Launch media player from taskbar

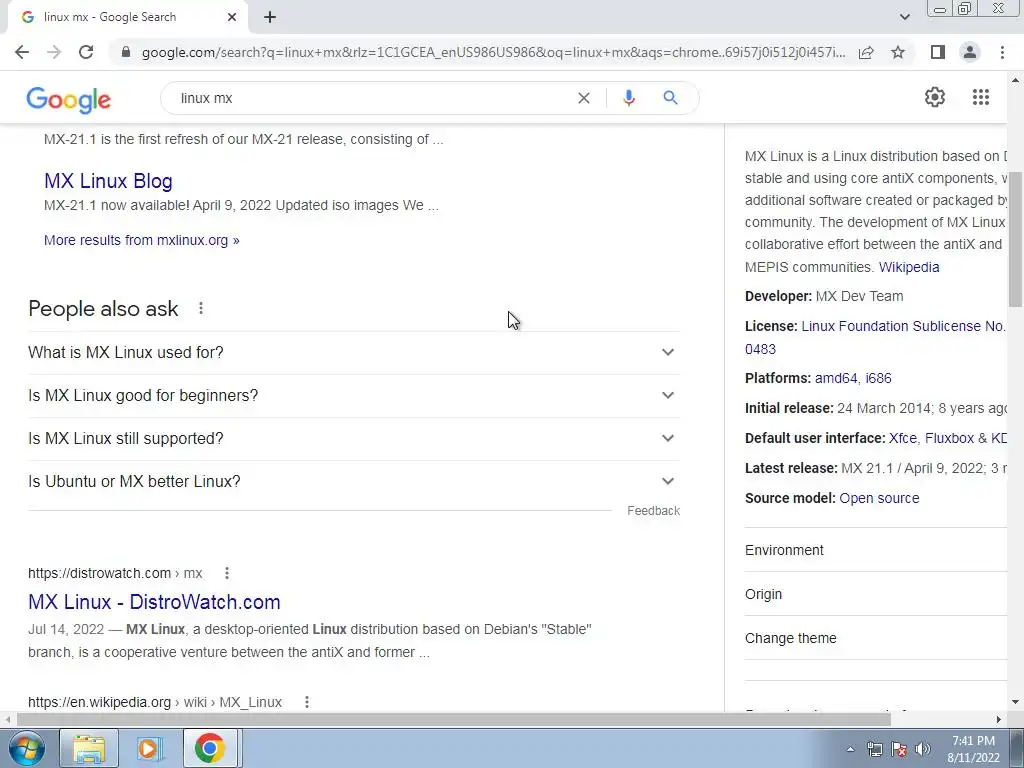[149, 748]
